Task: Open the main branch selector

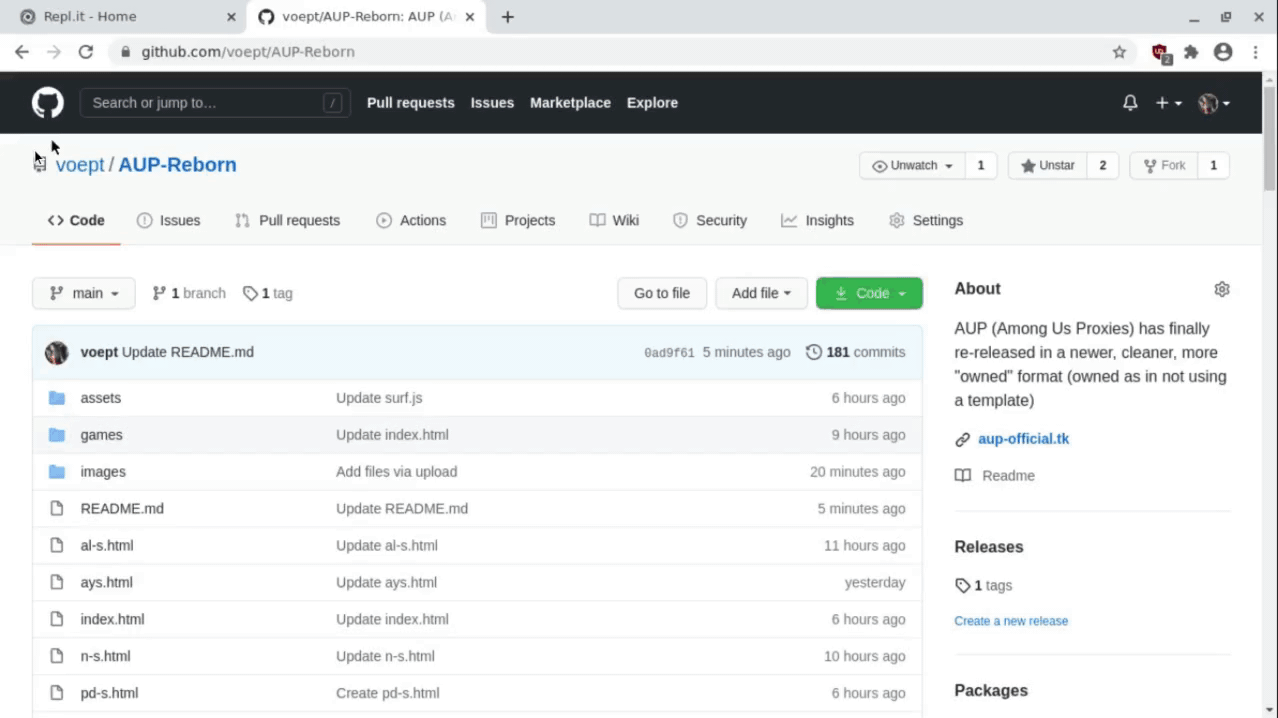Action: pyautogui.click(x=84, y=293)
